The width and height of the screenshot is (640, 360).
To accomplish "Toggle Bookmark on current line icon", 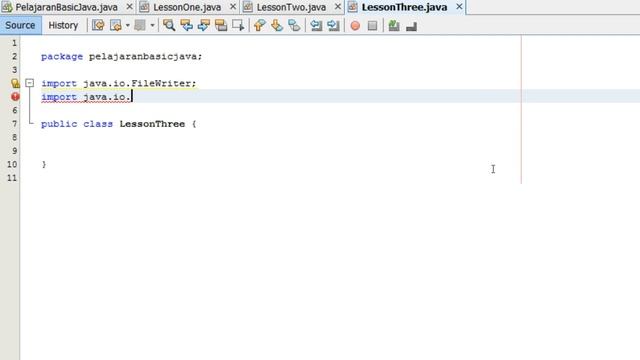I will tap(294, 25).
